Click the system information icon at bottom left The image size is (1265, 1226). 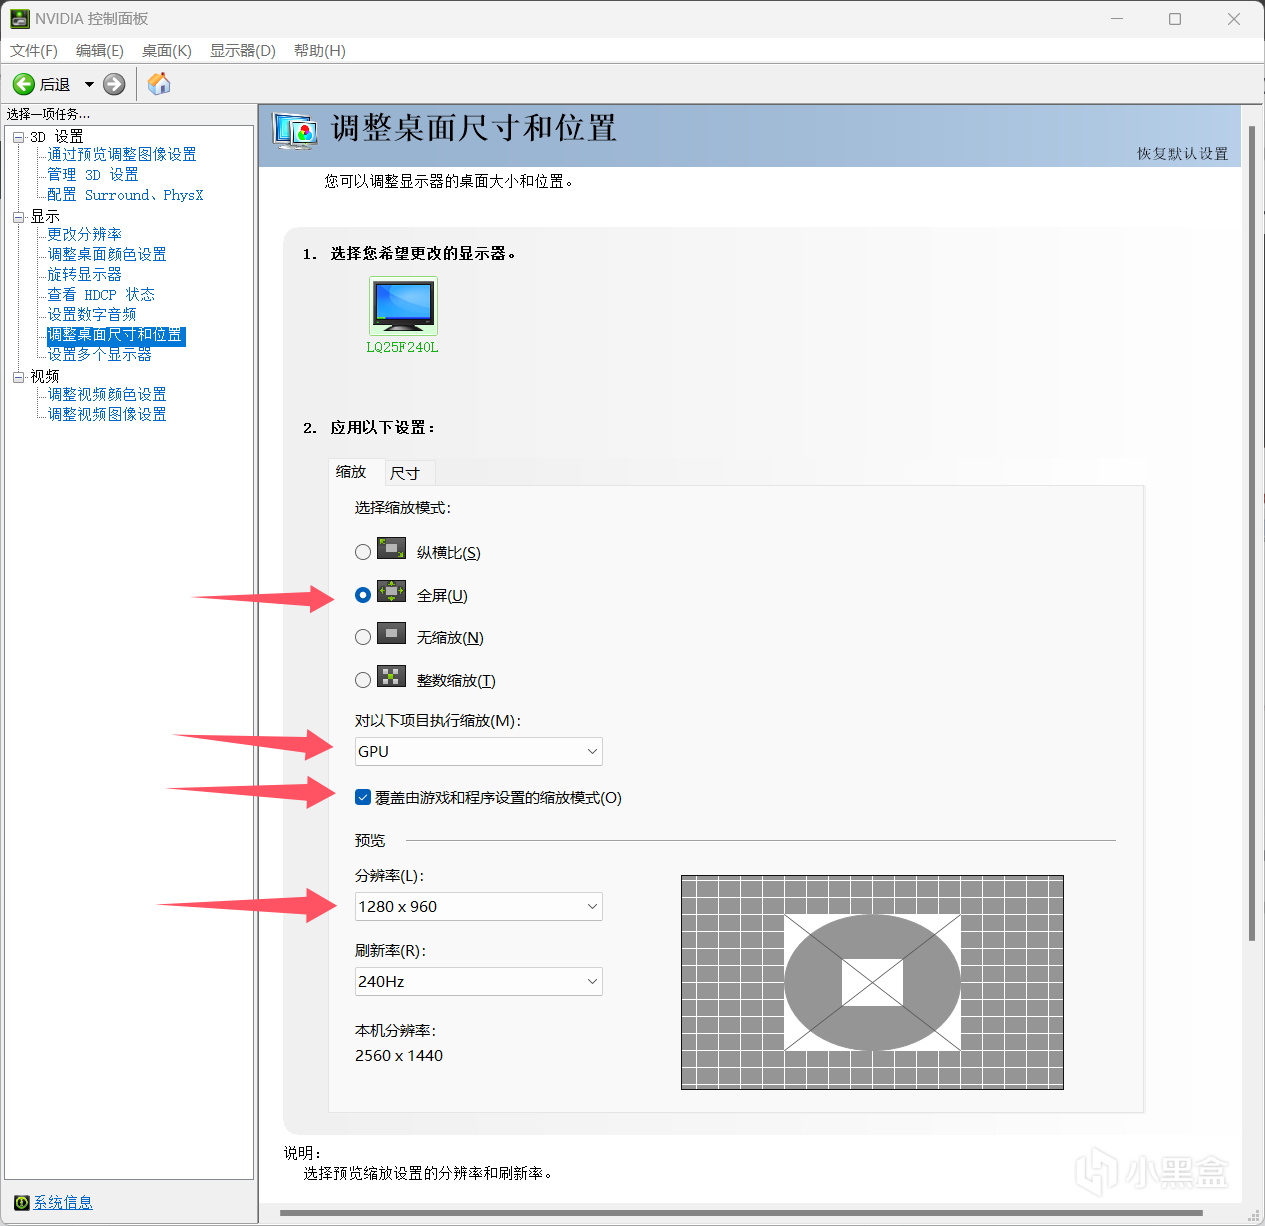point(22,1202)
